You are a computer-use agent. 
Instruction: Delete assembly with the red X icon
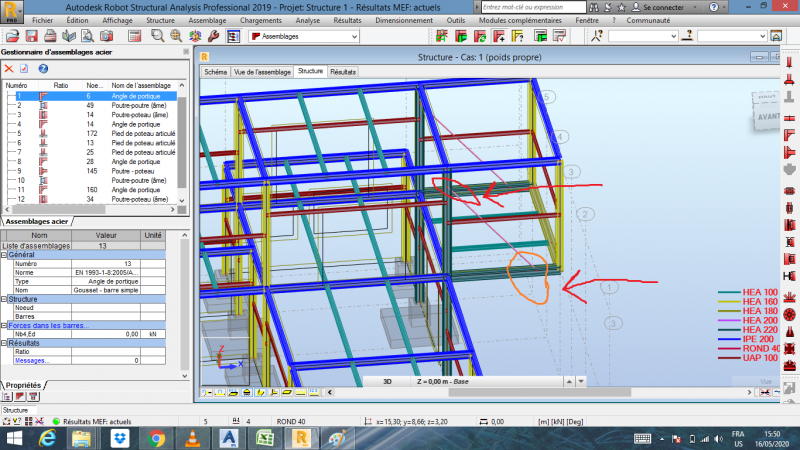tap(9, 69)
